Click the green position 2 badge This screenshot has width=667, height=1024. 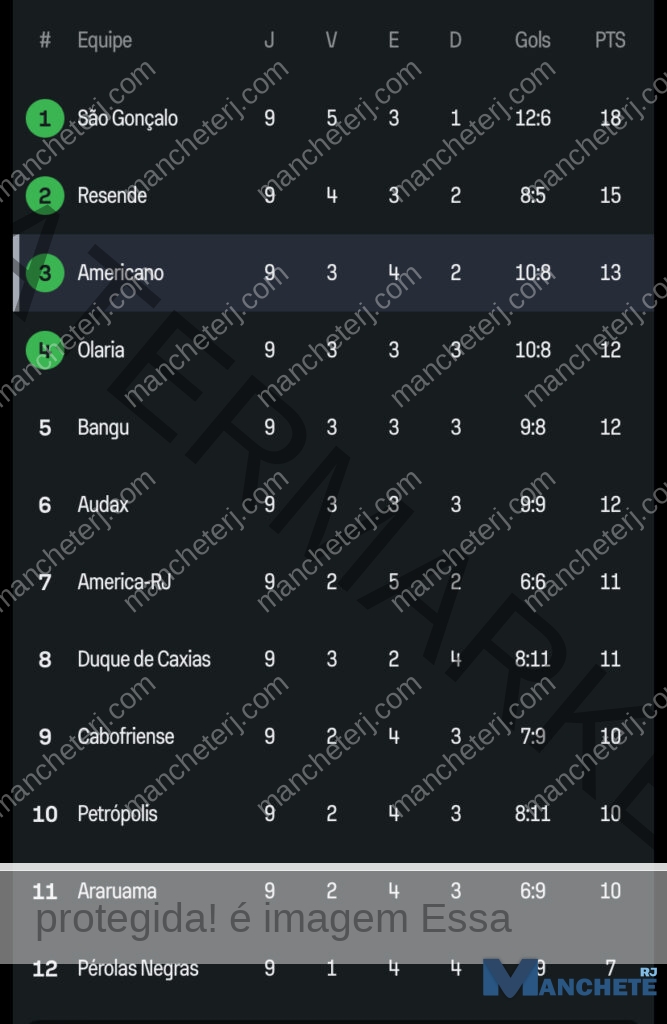click(44, 195)
